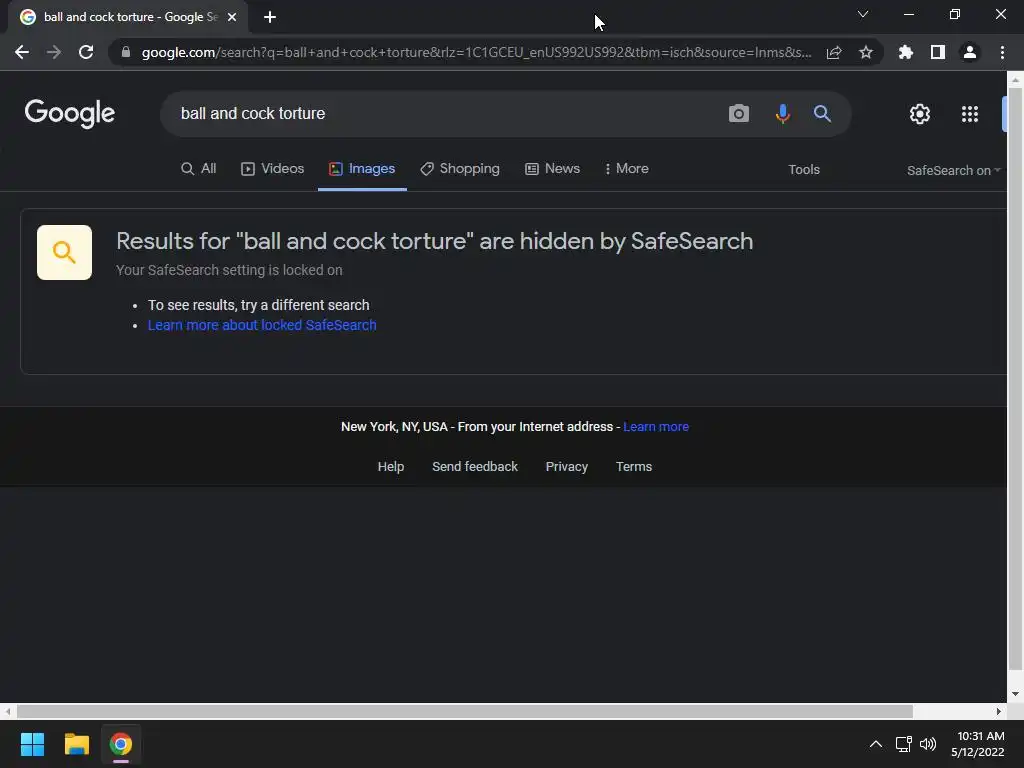Reload the current Google page
Screen dimensions: 1024x768
tap(86, 52)
